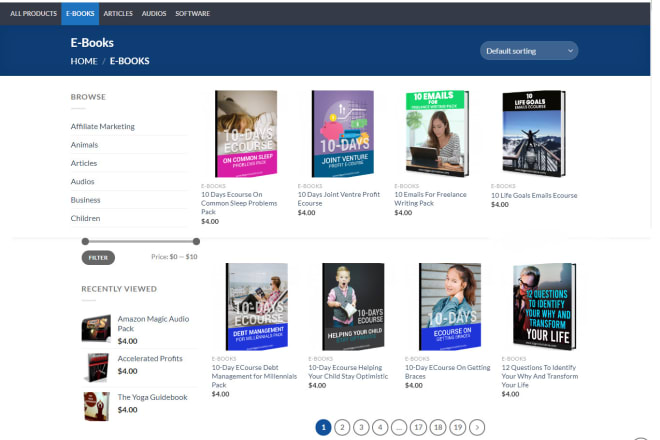
Task: Click the maximum price slider handle
Action: (196, 241)
